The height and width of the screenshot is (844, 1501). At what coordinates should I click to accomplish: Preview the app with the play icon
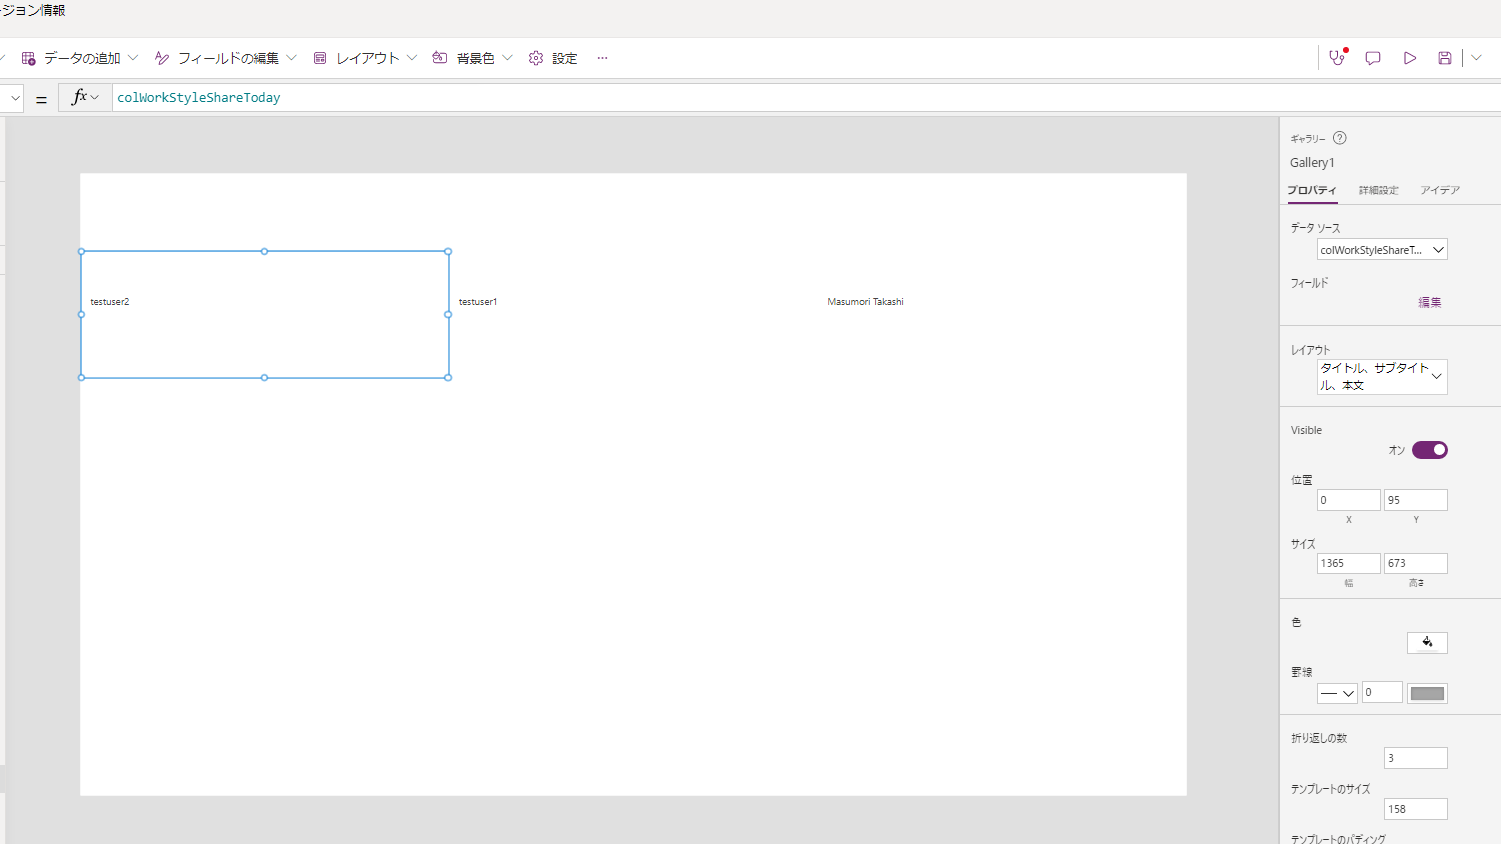(x=1410, y=58)
